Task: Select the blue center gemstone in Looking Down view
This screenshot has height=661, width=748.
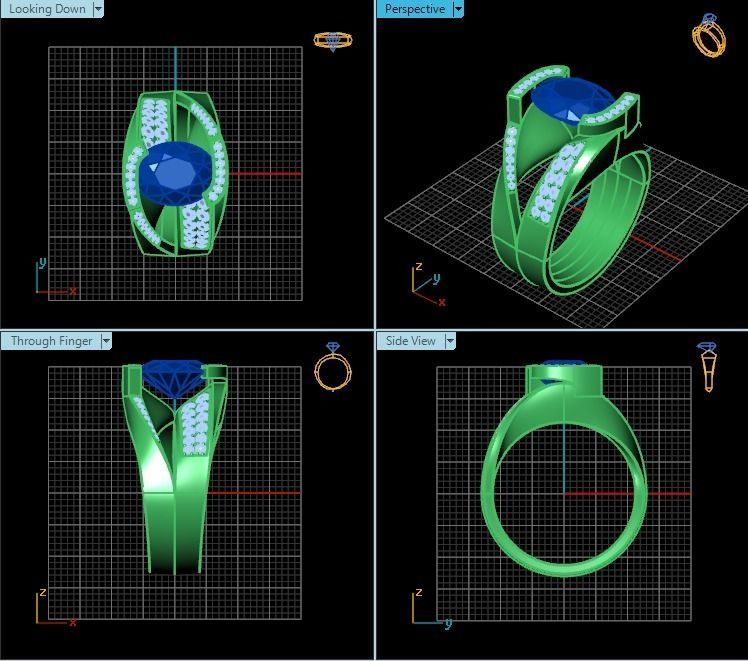Action: pyautogui.click(x=176, y=174)
